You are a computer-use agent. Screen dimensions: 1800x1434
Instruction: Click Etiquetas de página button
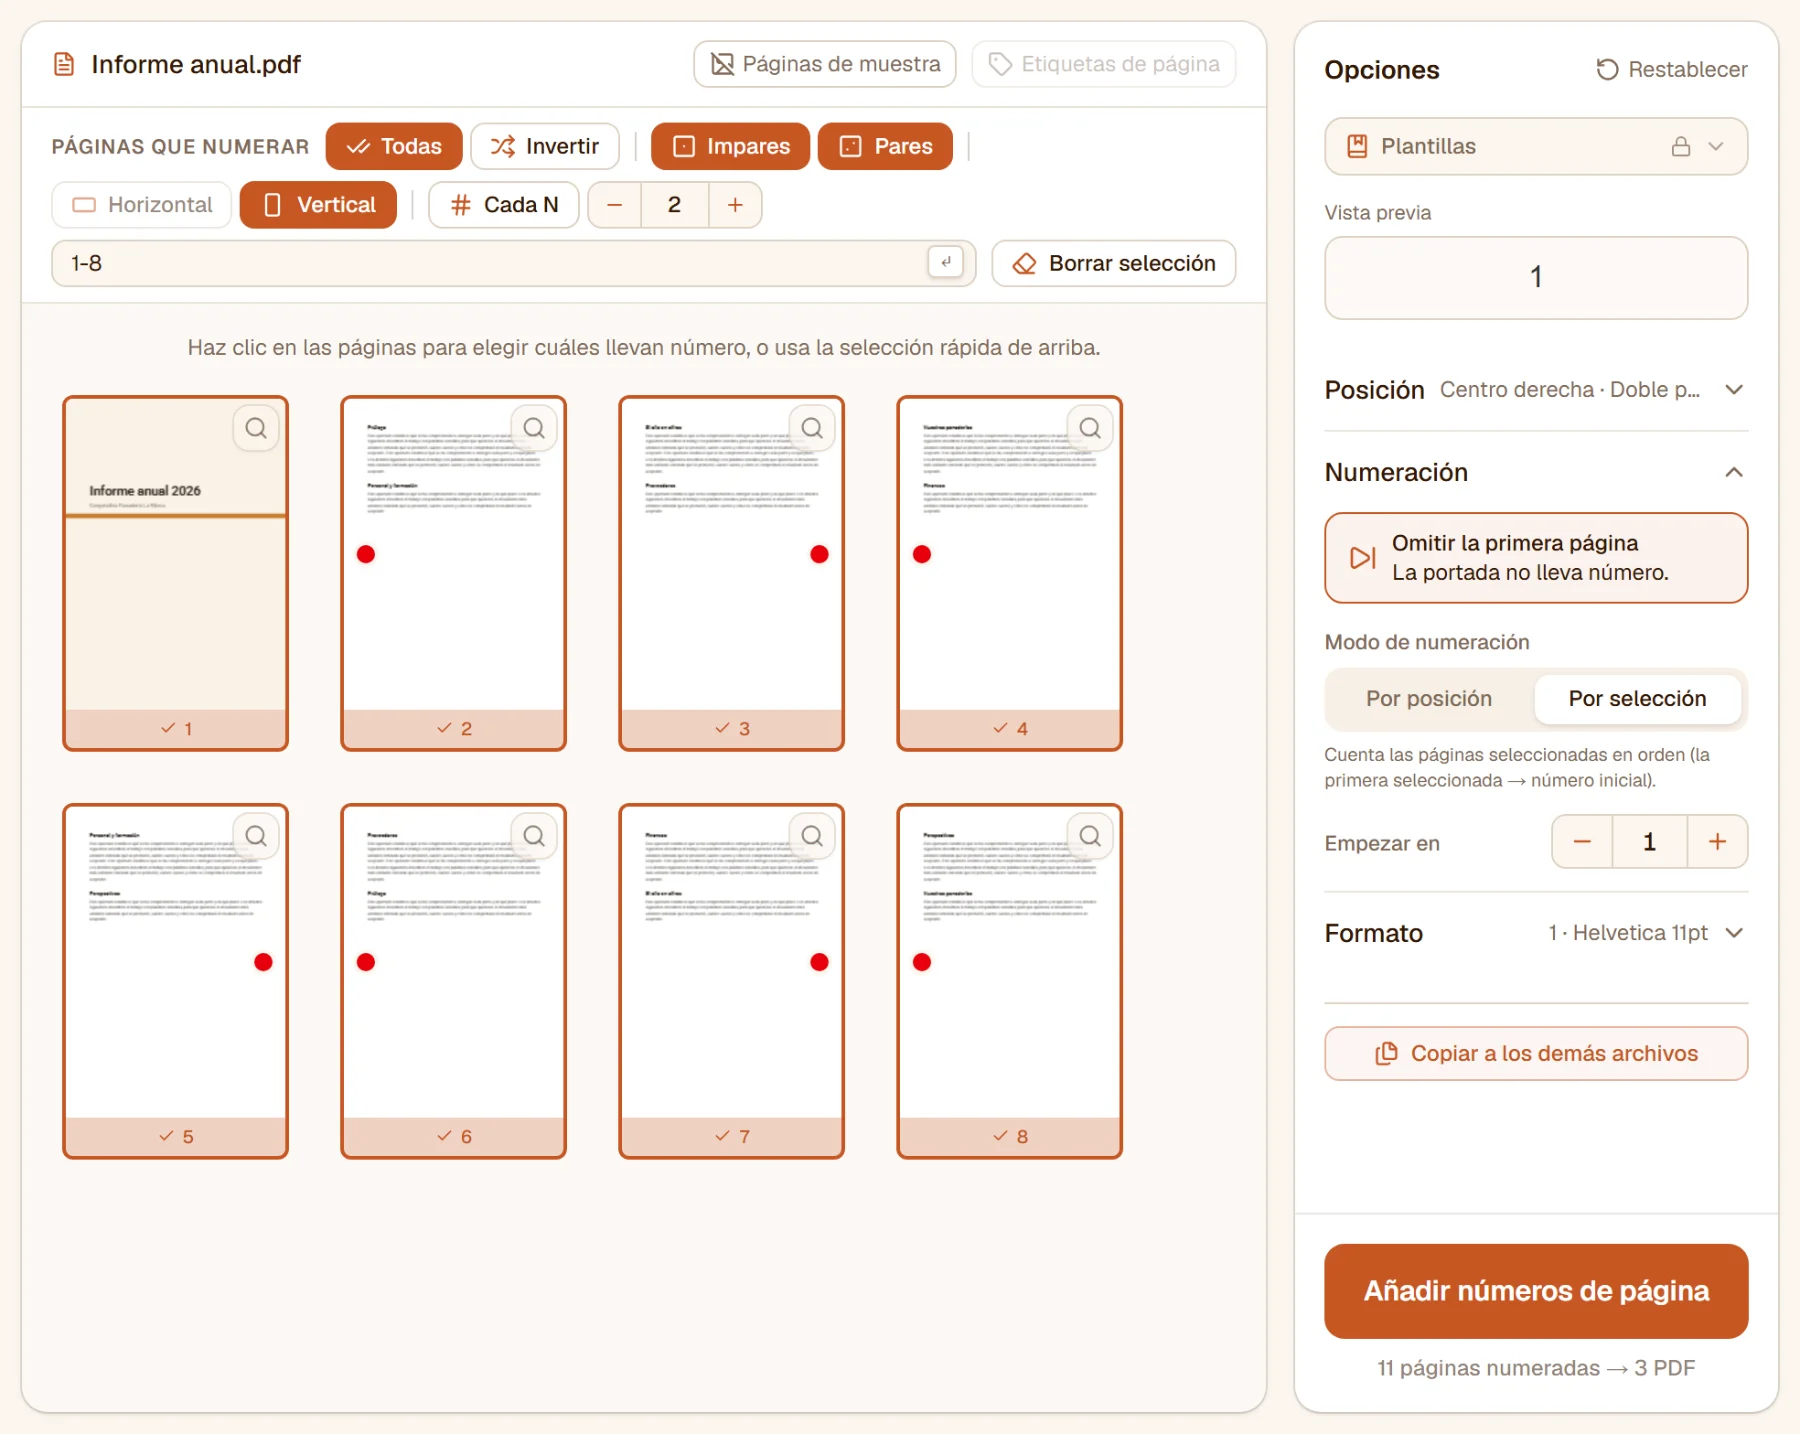pos(1104,64)
